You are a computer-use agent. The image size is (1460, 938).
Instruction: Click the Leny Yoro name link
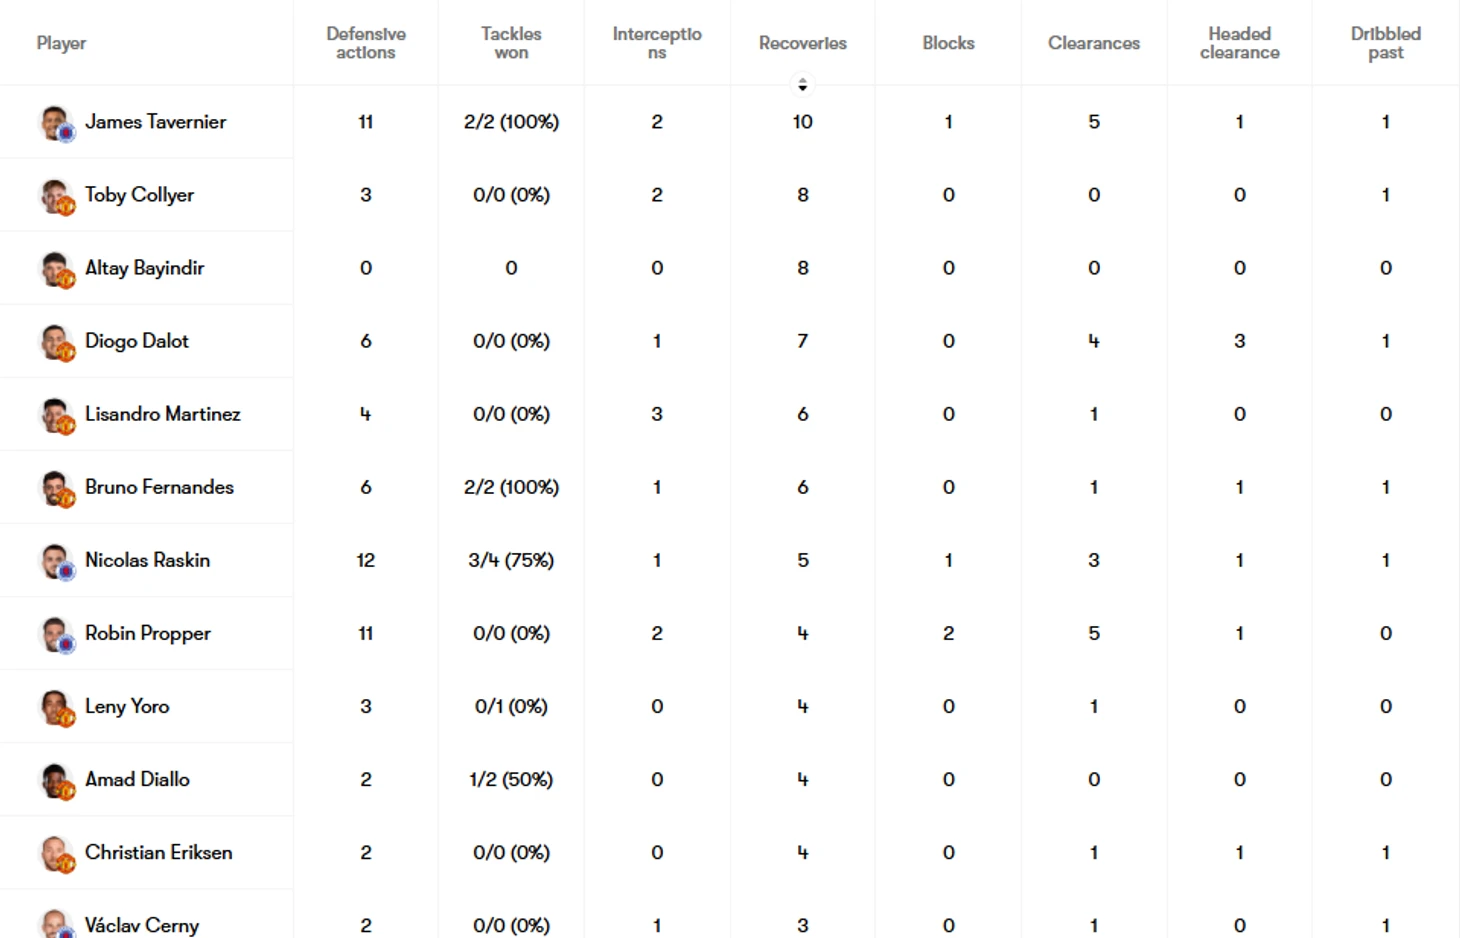(127, 706)
